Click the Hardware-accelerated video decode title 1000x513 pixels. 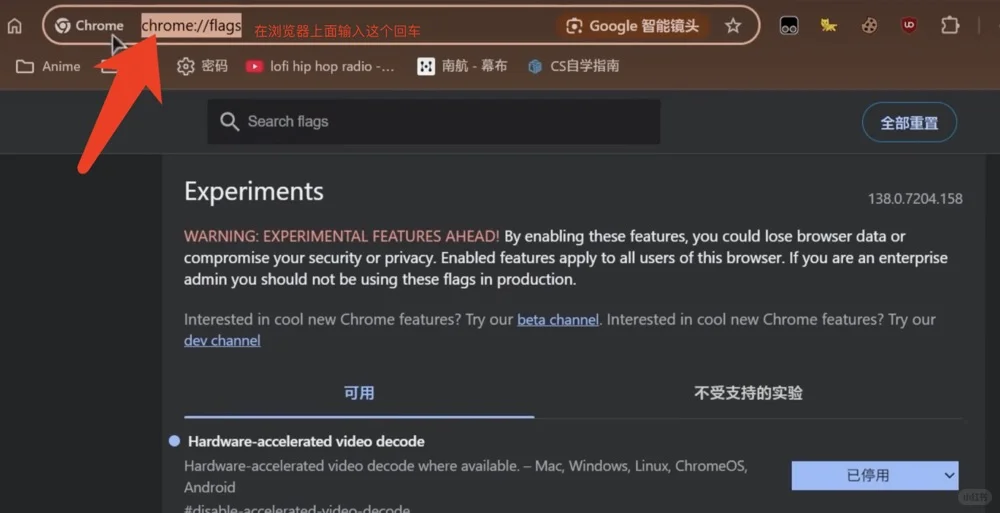pos(306,442)
